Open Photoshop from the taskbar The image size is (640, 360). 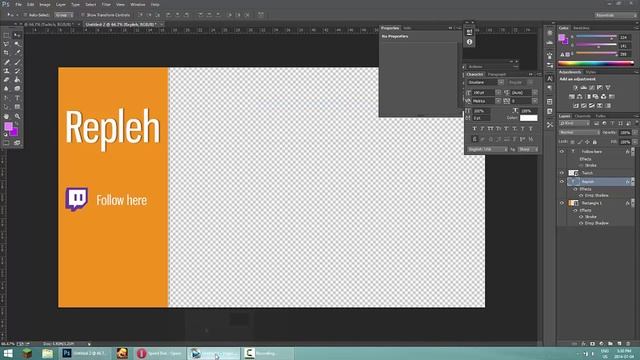(x=86, y=353)
